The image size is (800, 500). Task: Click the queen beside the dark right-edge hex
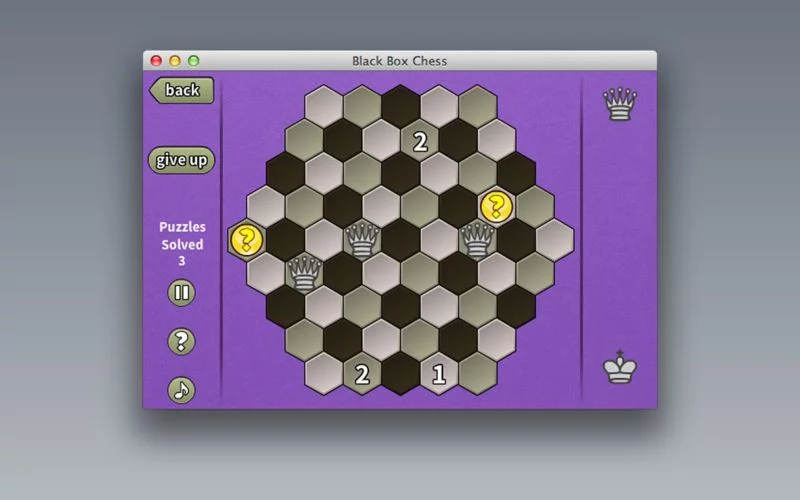pos(478,240)
